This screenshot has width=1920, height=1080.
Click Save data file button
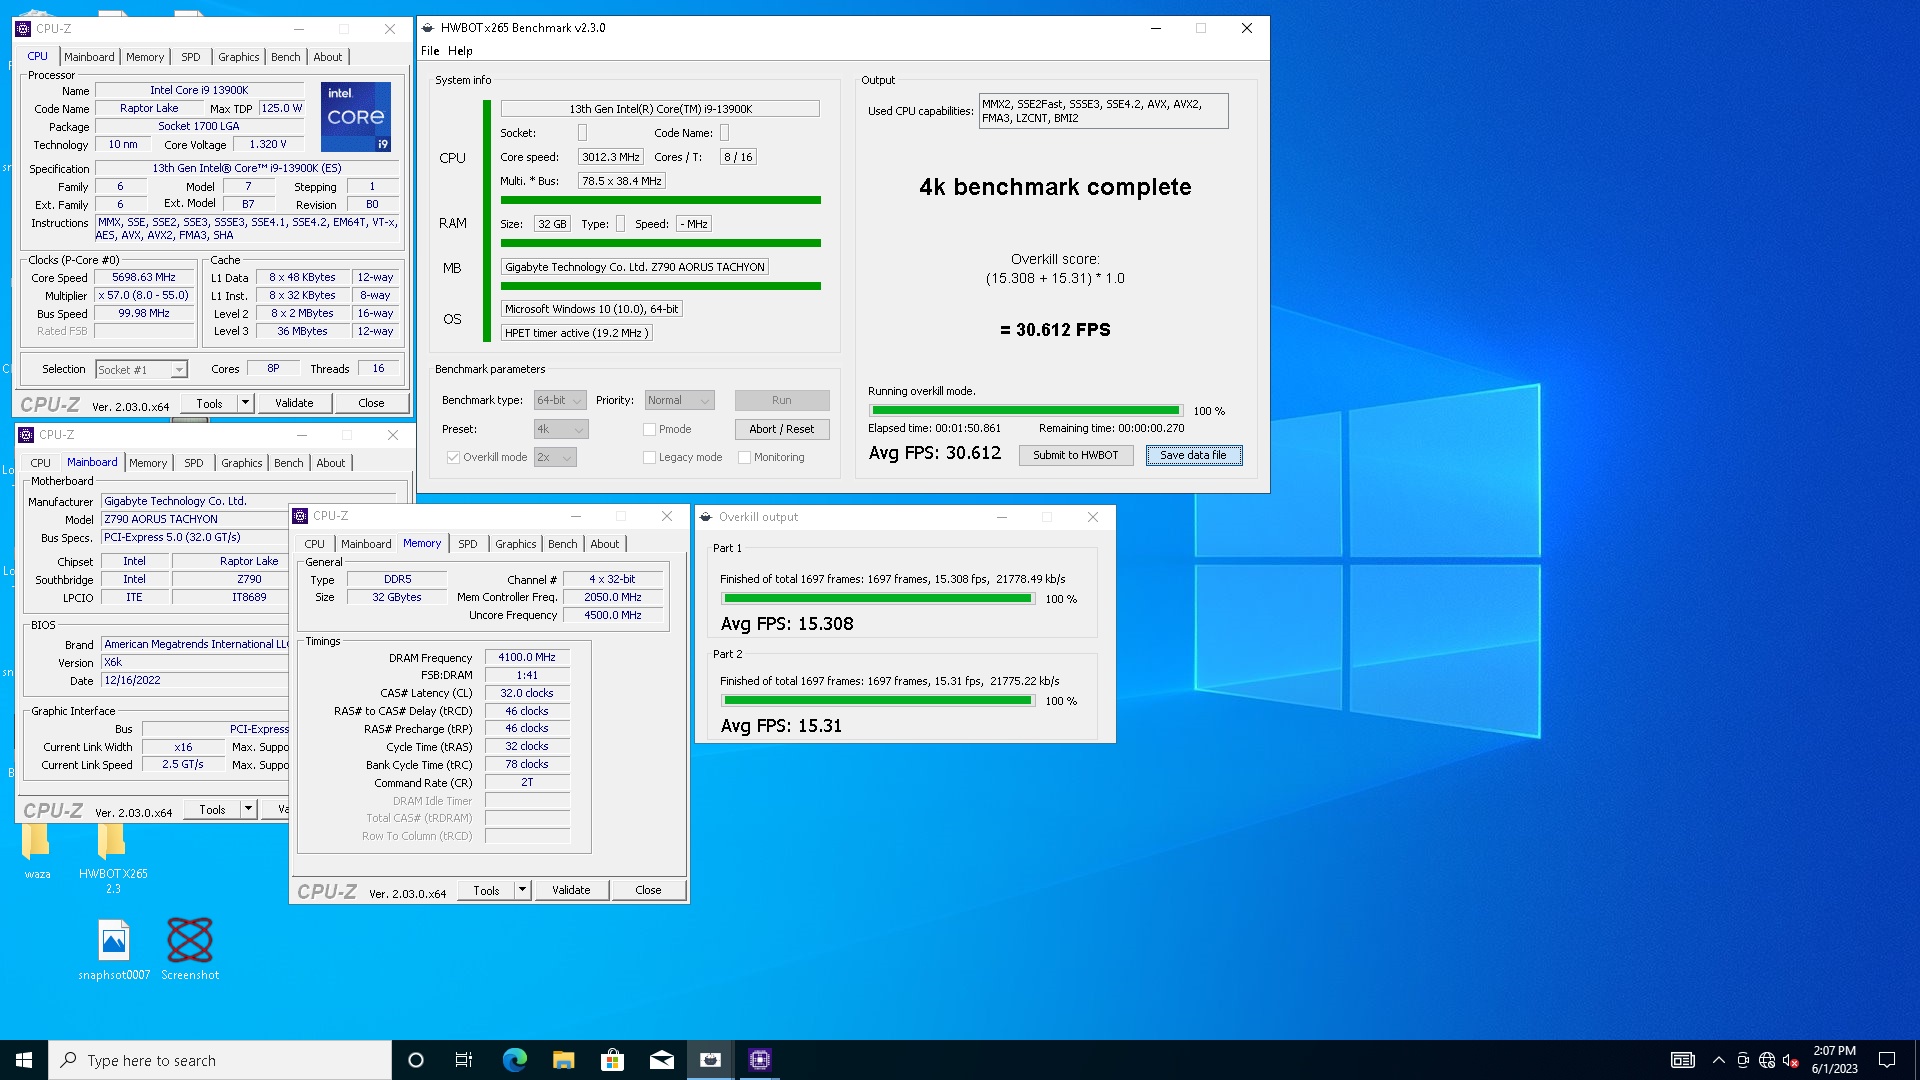(x=1193, y=455)
